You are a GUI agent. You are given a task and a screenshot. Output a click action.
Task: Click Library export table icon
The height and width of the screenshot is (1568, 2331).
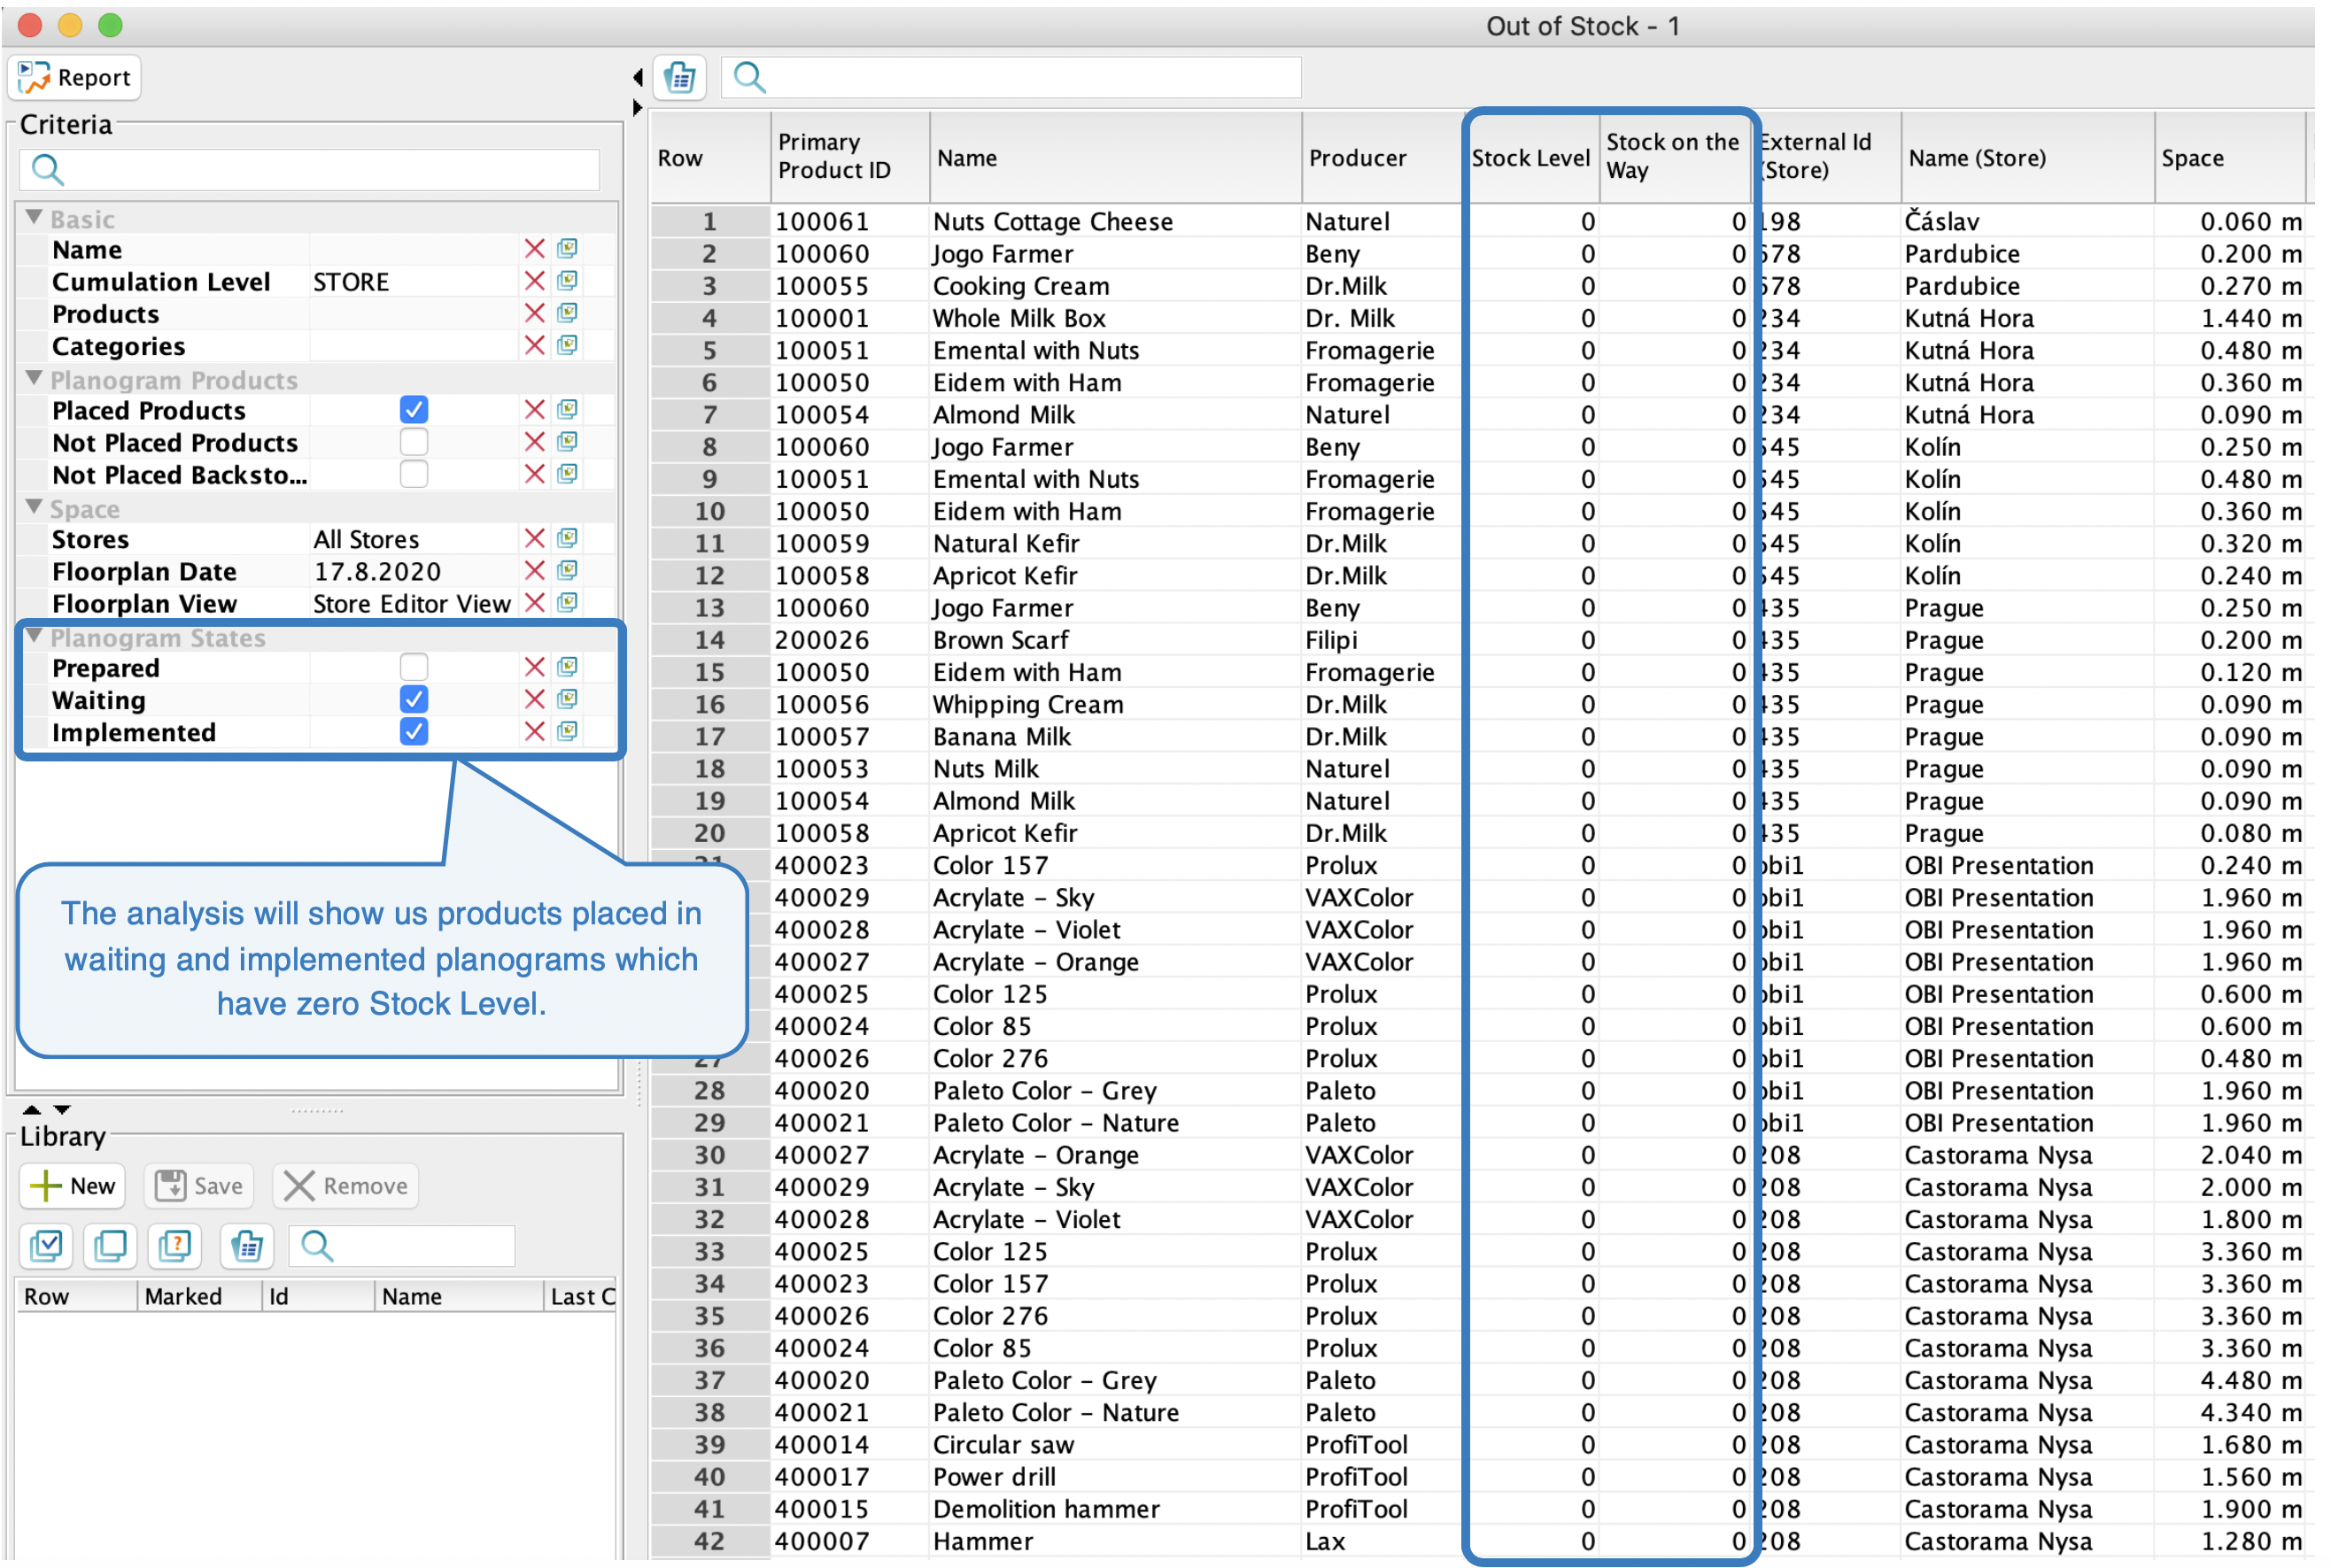(x=246, y=1246)
